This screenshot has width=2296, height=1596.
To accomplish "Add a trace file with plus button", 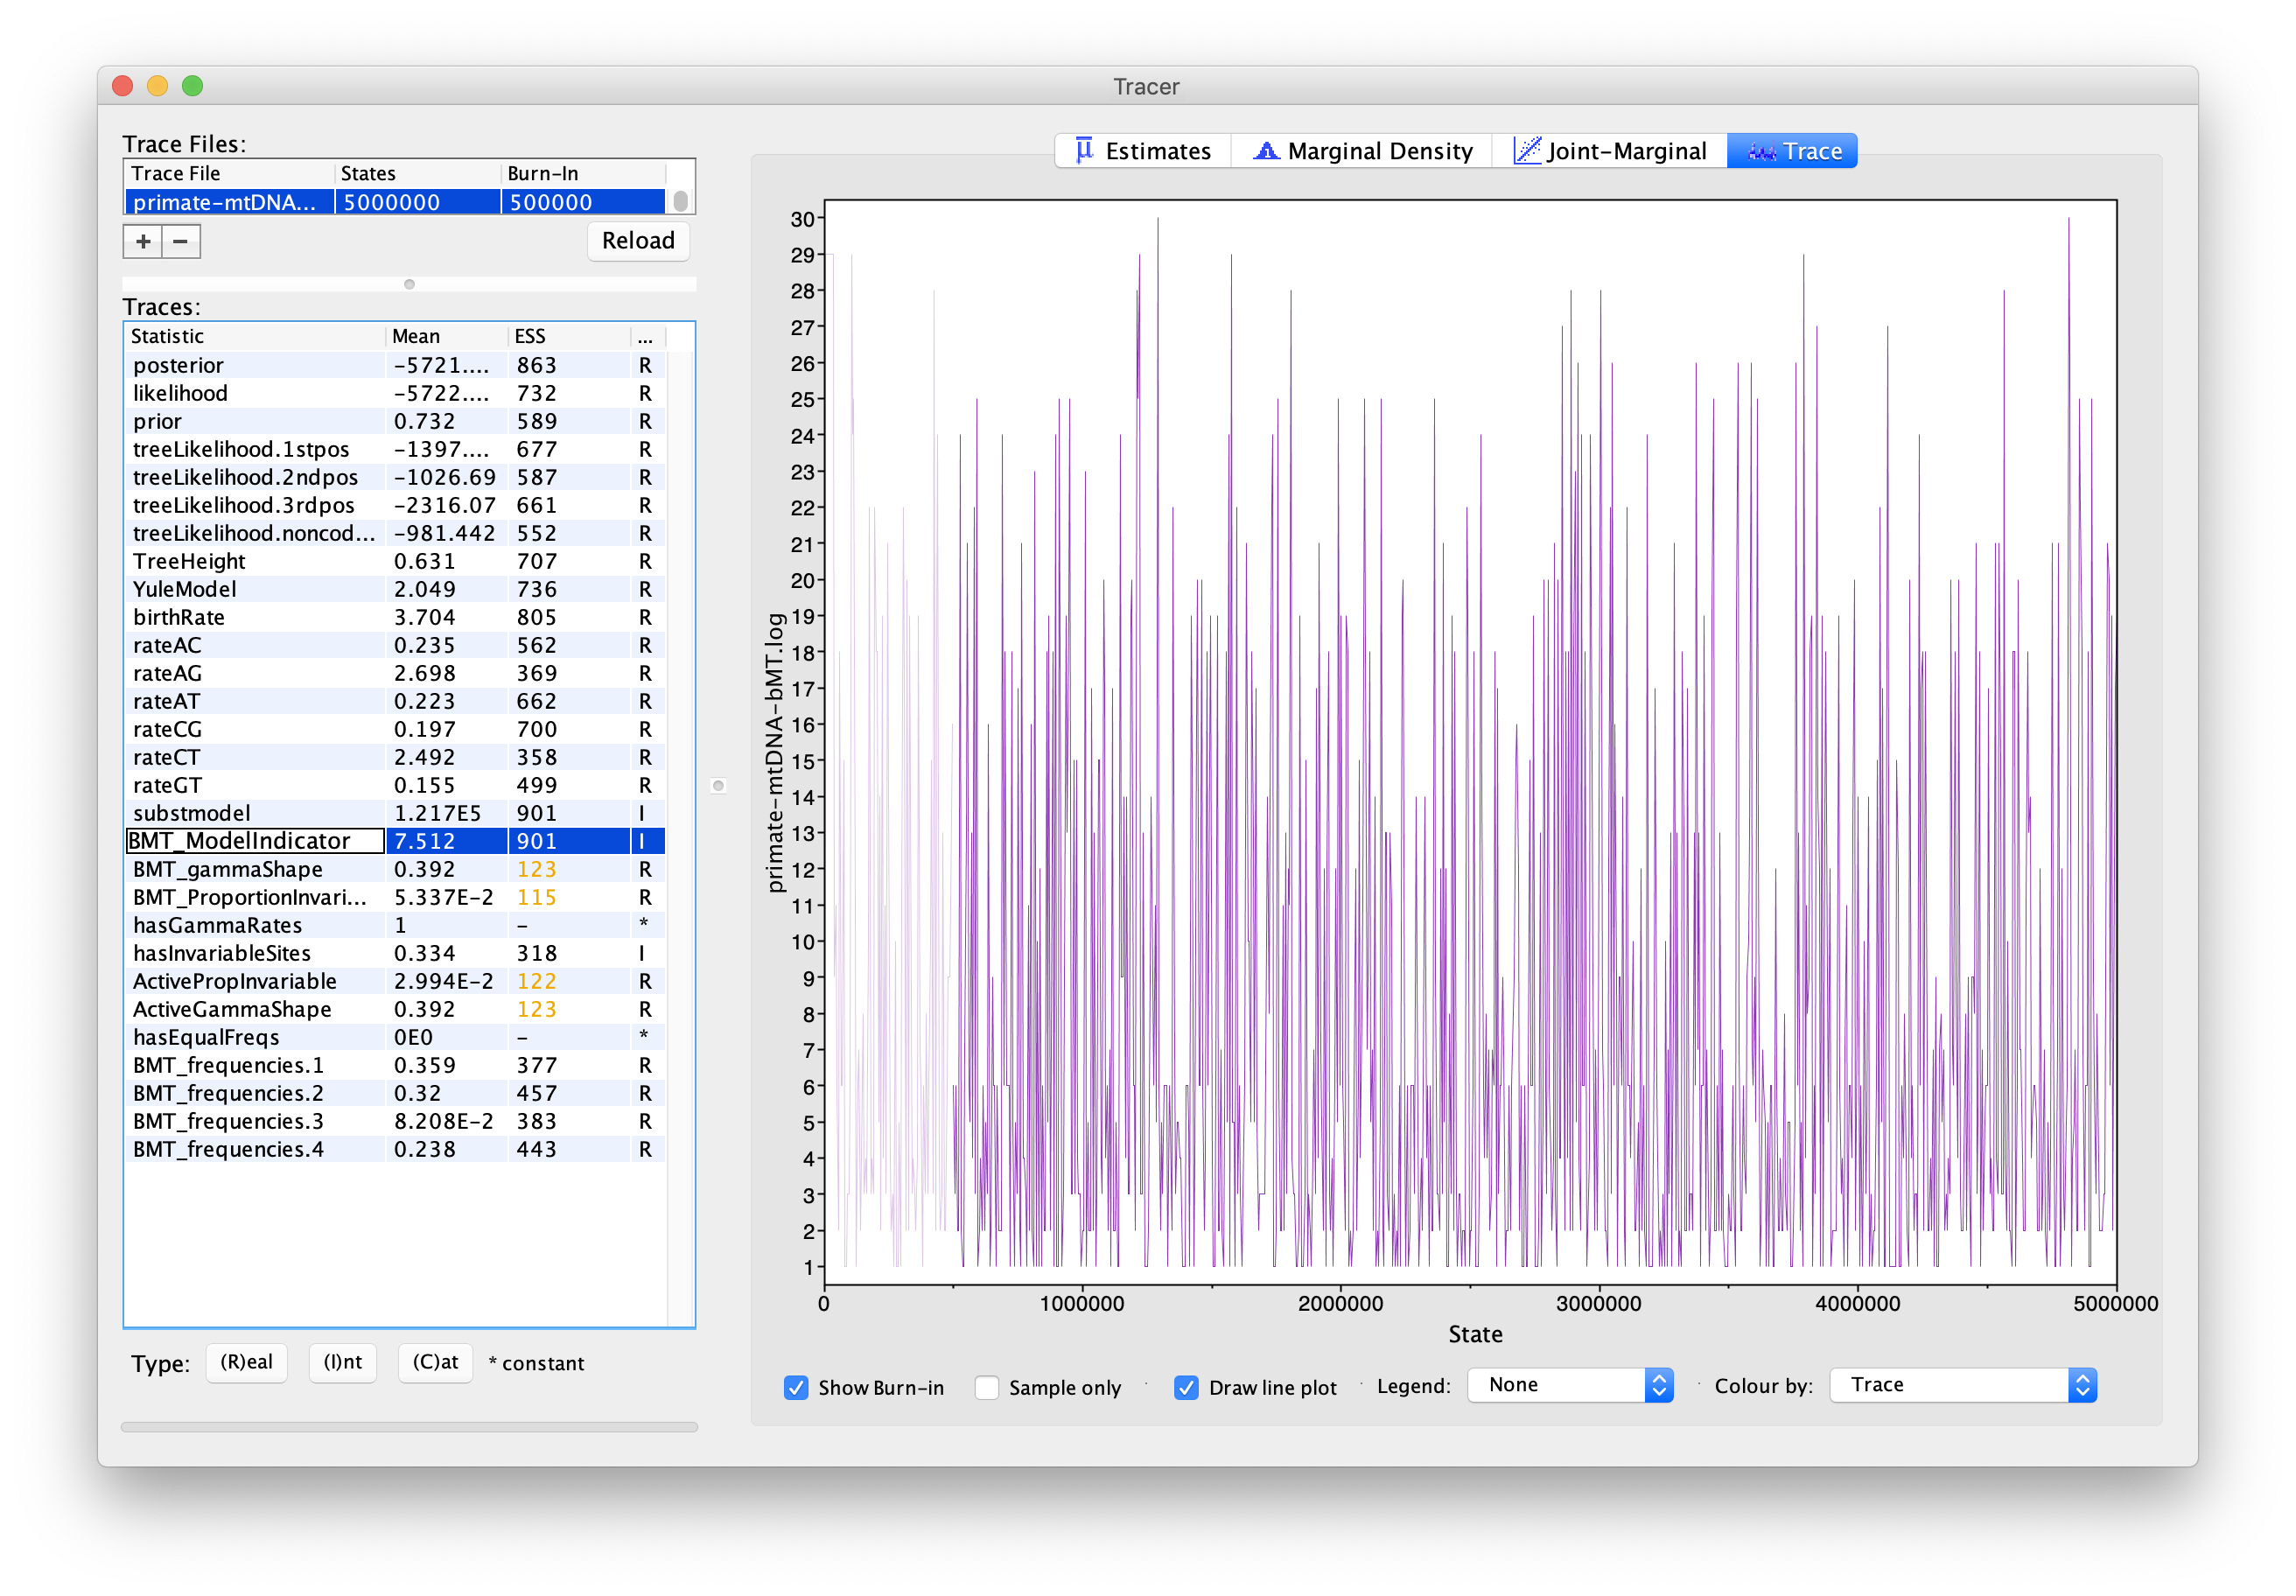I will [143, 241].
